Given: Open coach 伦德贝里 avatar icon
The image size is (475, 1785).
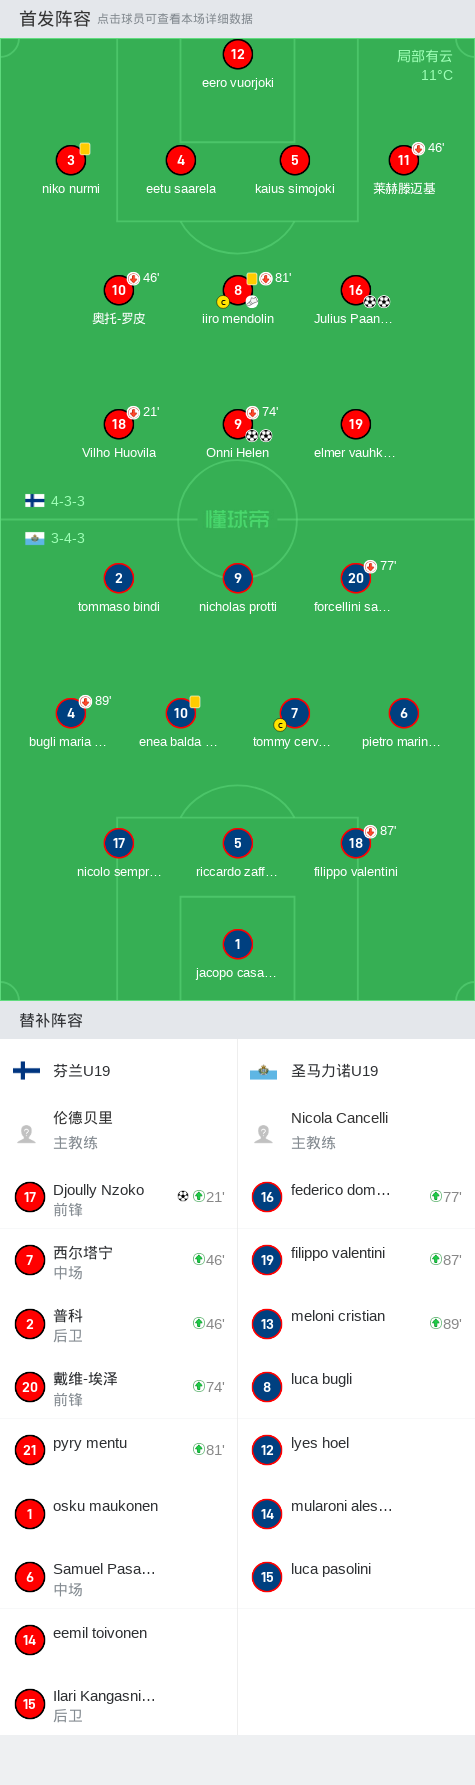Looking at the screenshot, I should pos(27,1133).
